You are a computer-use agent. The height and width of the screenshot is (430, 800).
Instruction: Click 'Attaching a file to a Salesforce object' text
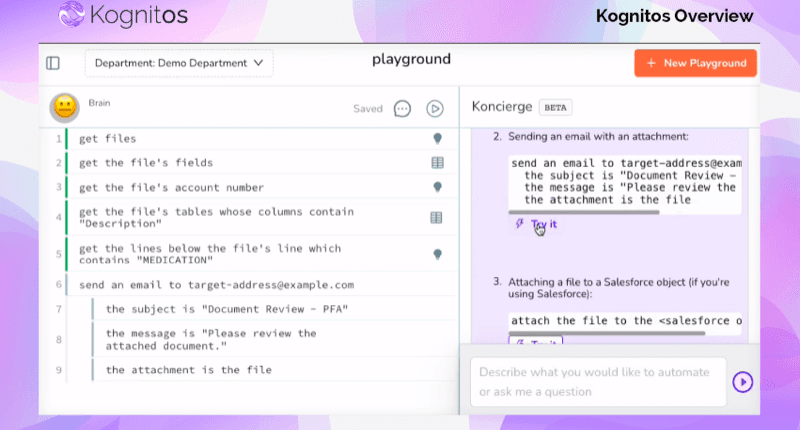(x=618, y=288)
